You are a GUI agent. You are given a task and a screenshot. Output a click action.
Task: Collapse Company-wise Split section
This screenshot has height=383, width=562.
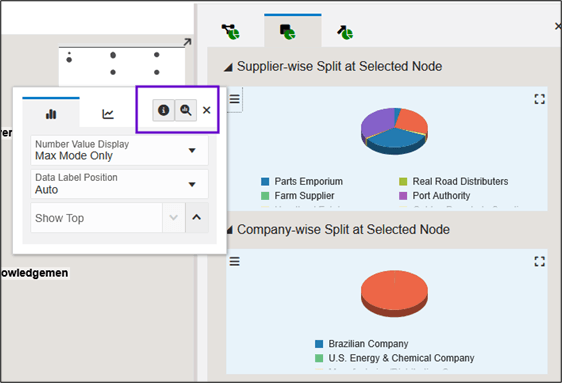coord(230,230)
